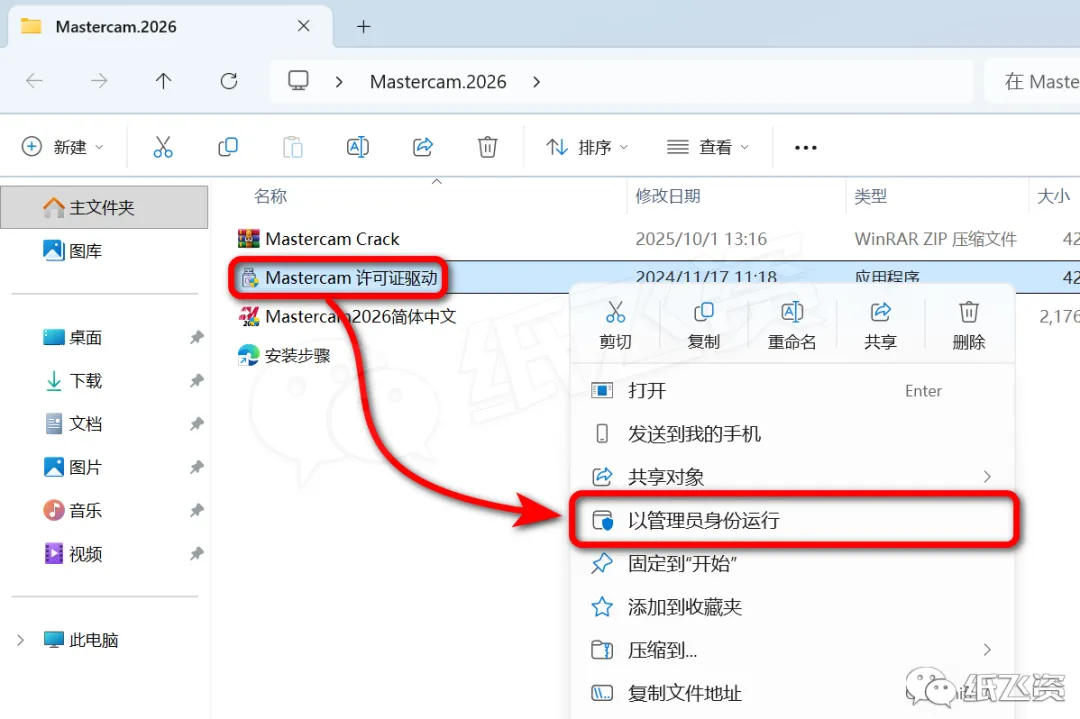
Task: Click the search box in Mastercam.2026
Action: tap(1032, 82)
